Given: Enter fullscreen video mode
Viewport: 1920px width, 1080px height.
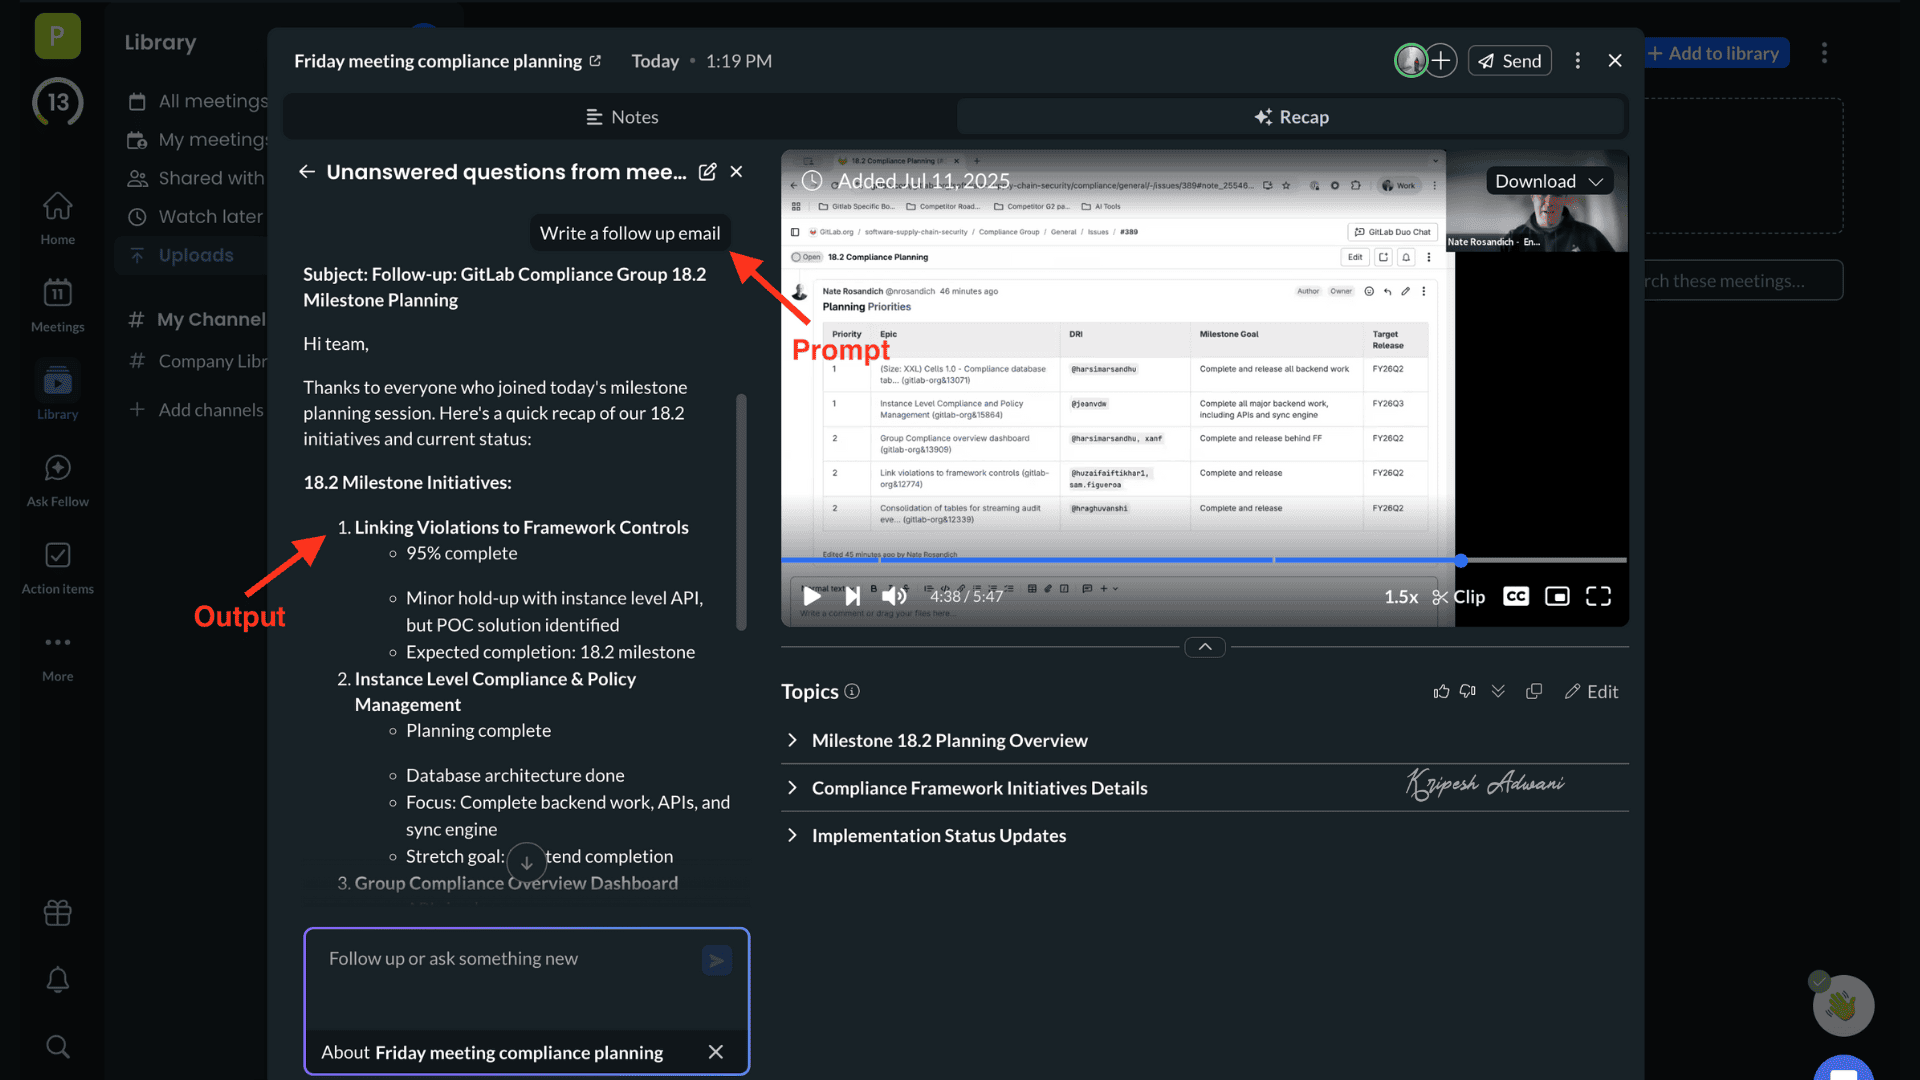Looking at the screenshot, I should click(x=1598, y=597).
